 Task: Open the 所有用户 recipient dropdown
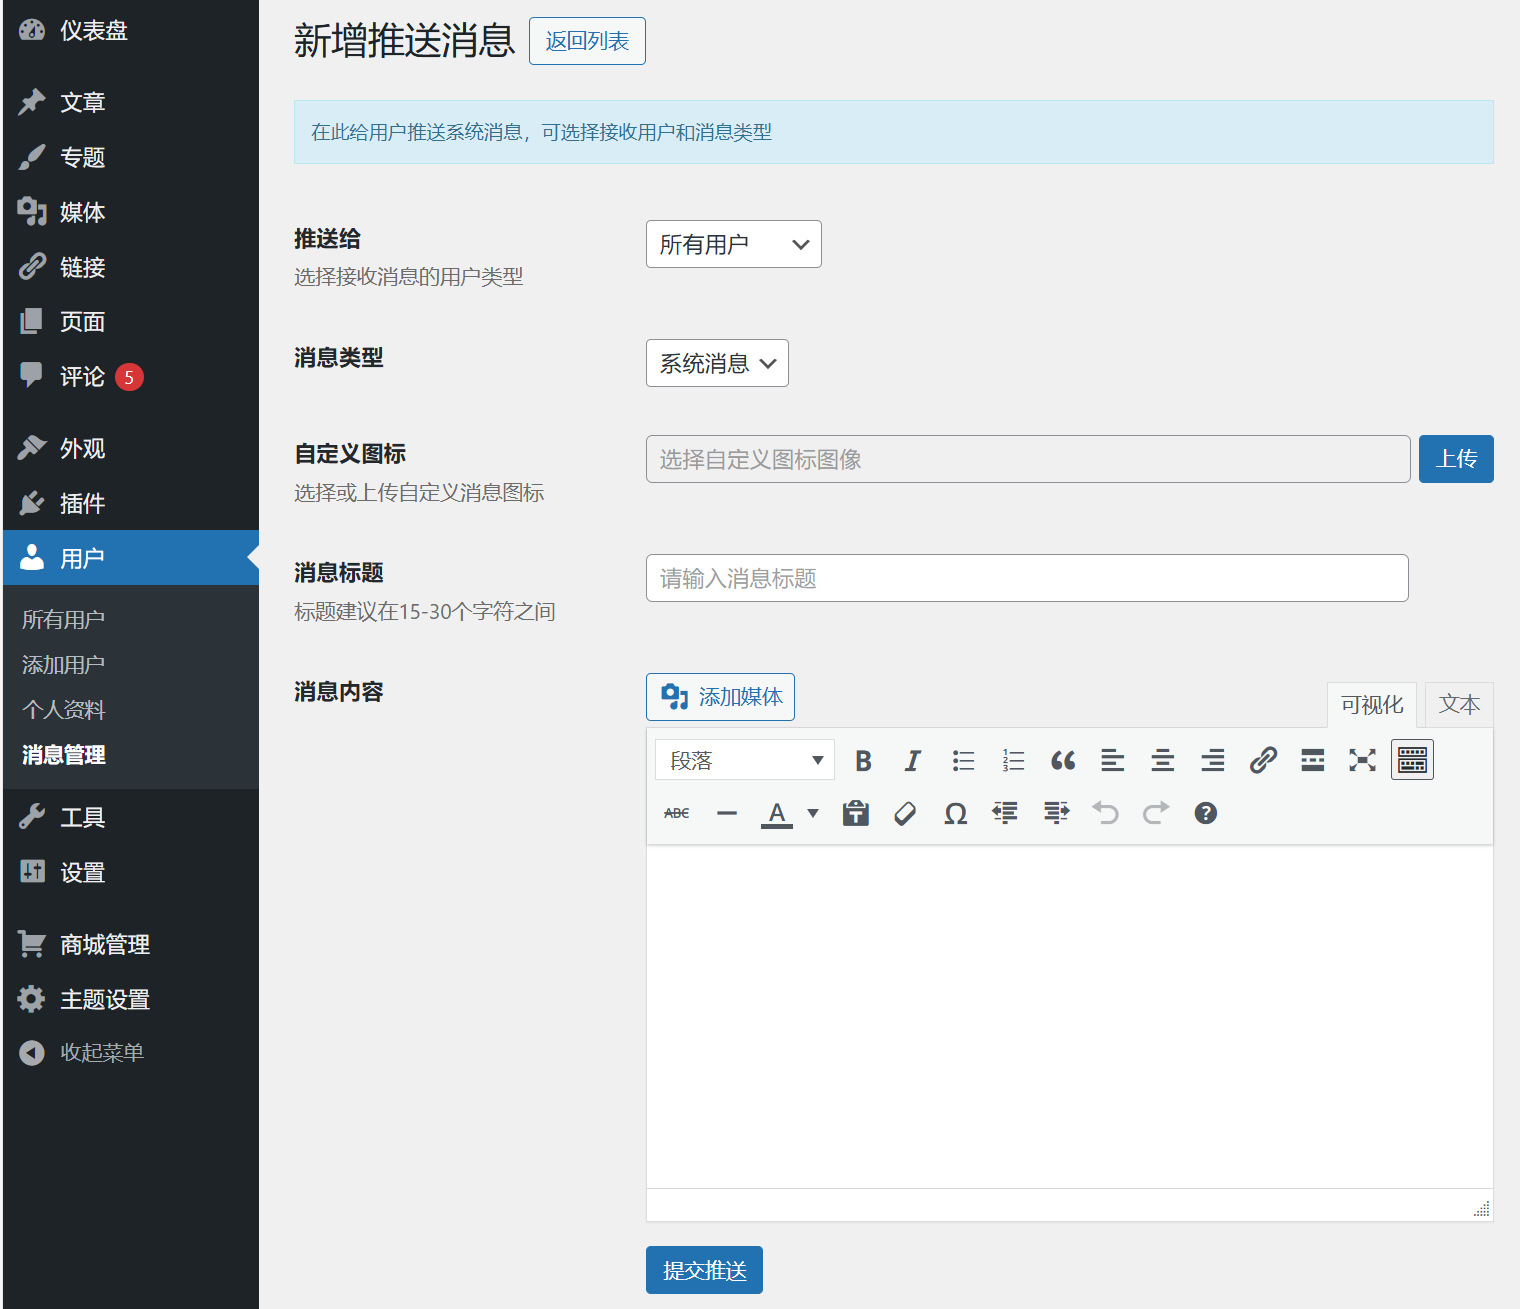(734, 244)
